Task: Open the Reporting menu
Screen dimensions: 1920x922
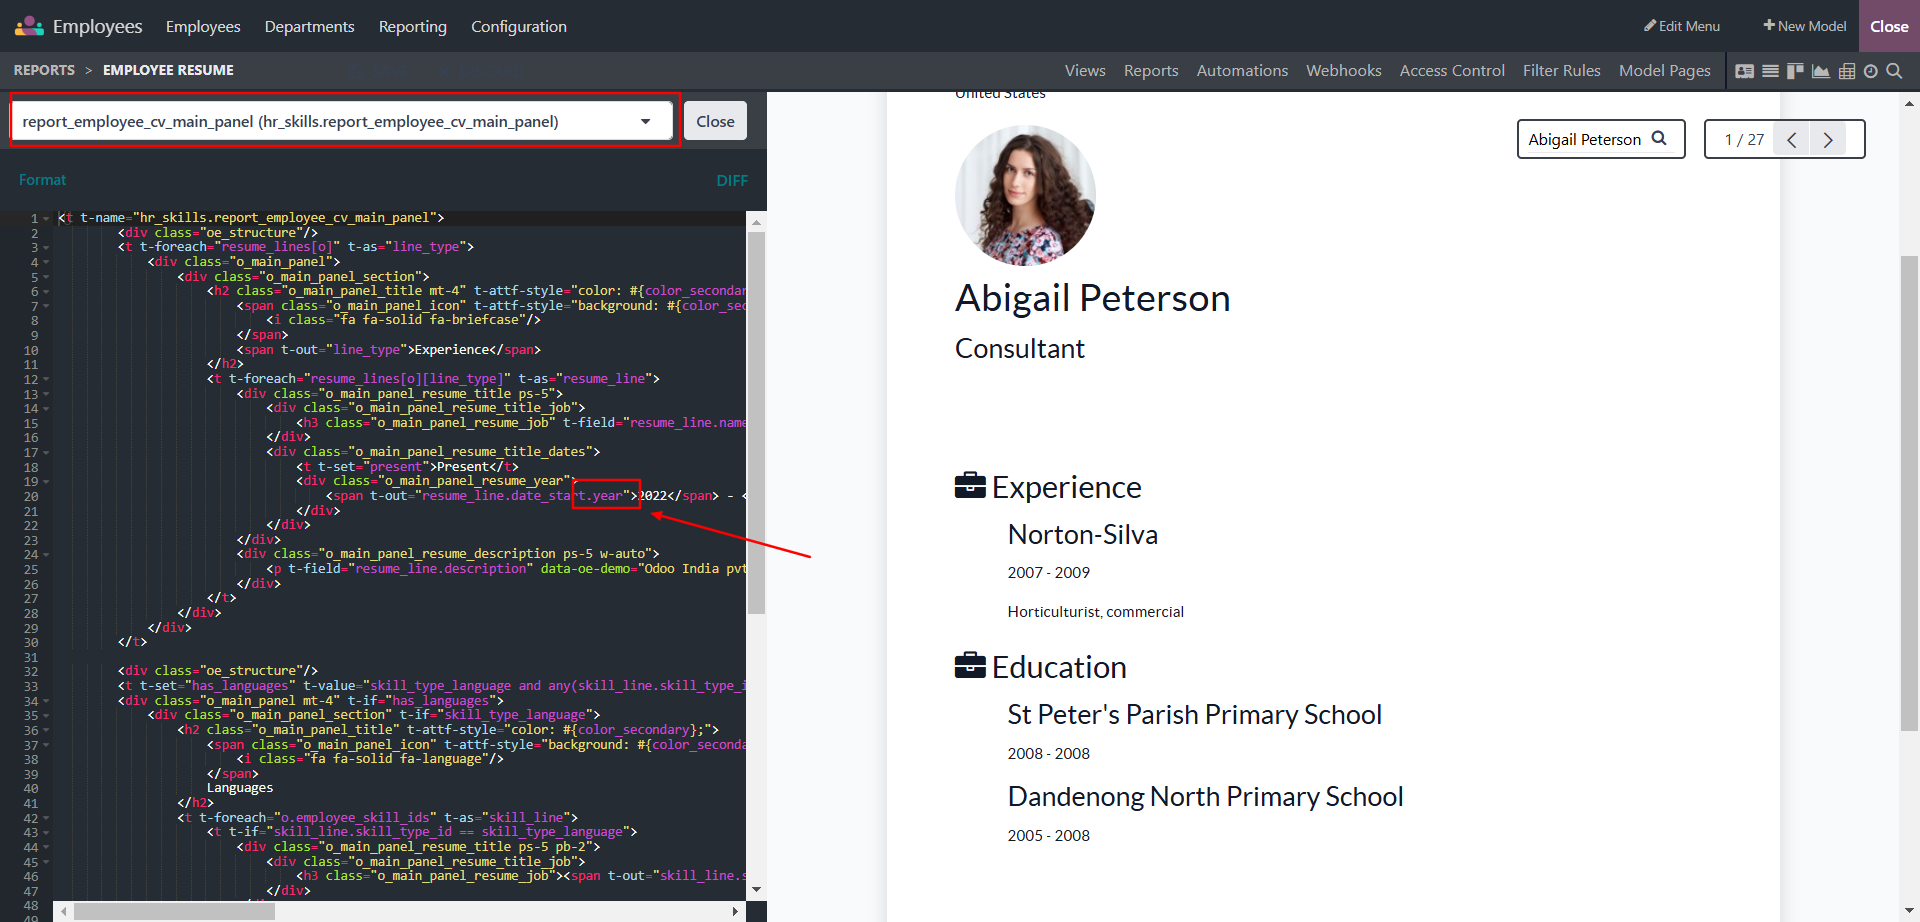Action: 412,26
